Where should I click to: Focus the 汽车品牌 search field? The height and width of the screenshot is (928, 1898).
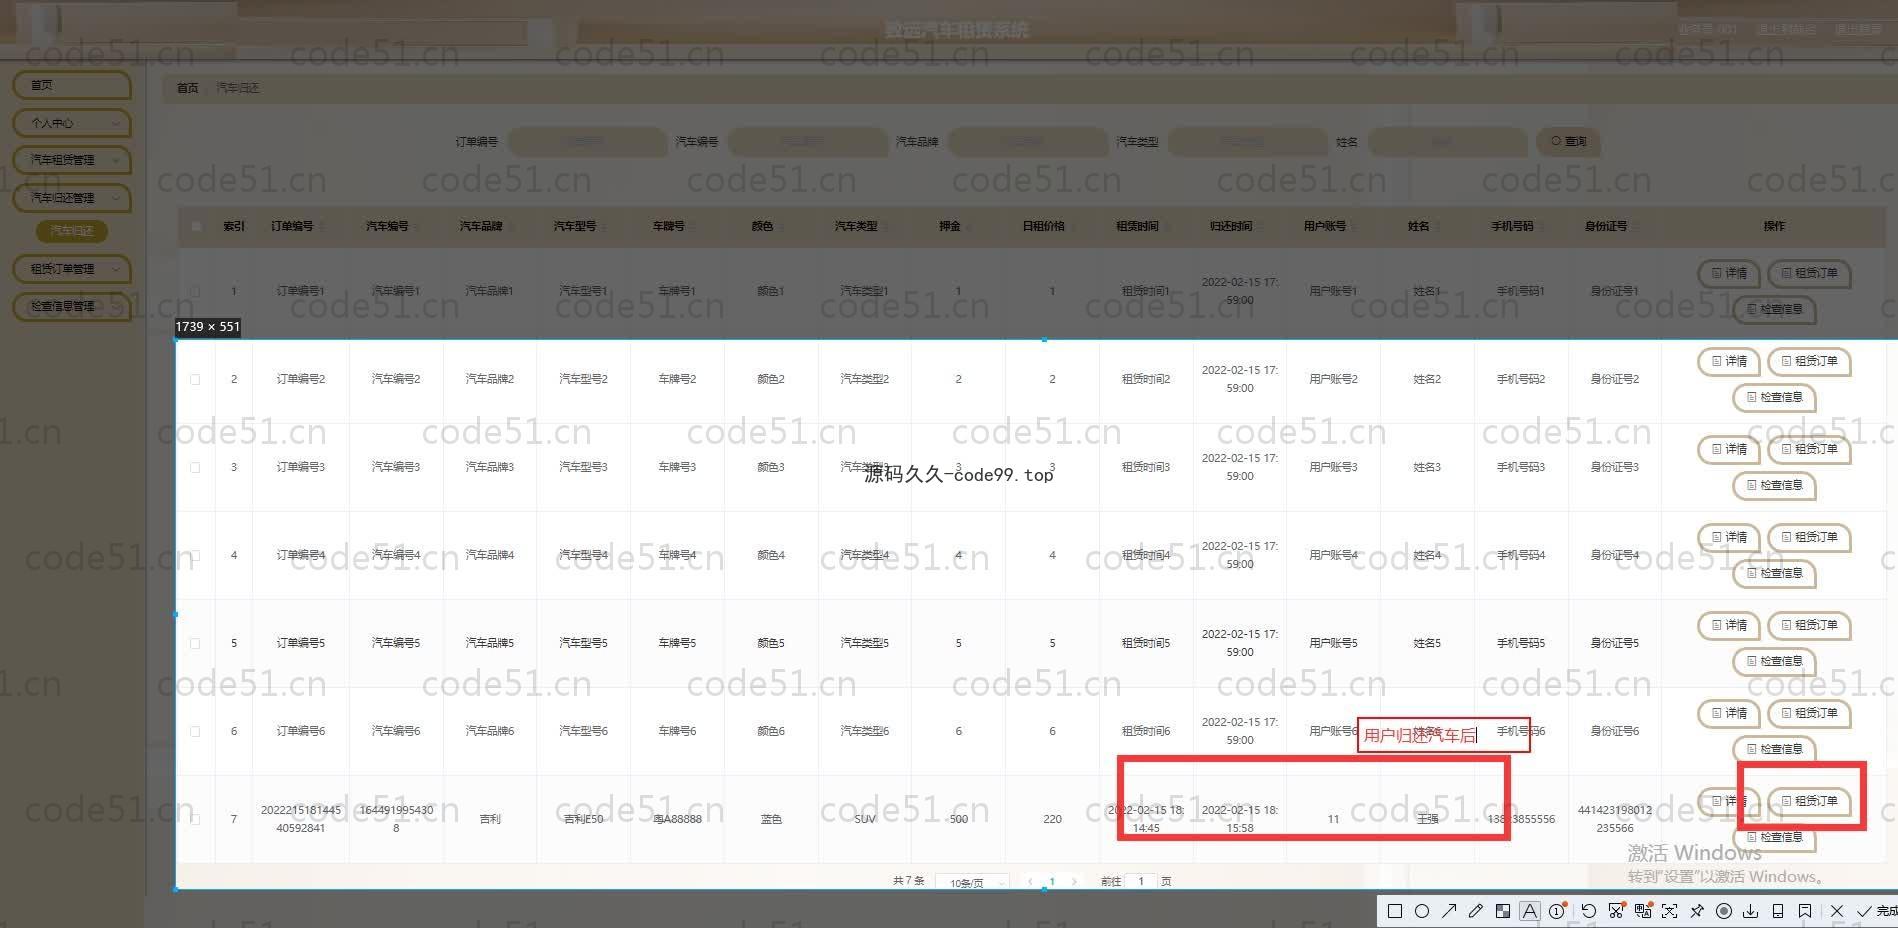pyautogui.click(x=1026, y=142)
